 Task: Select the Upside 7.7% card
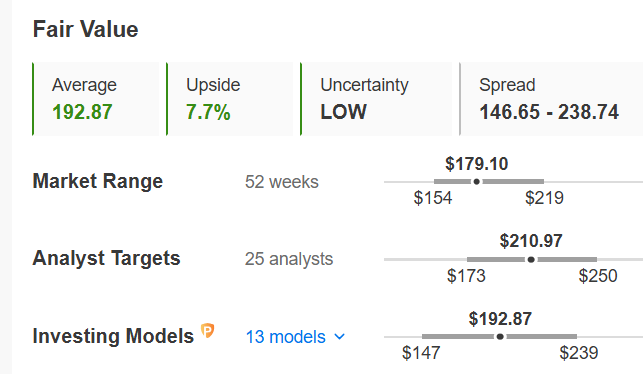click(x=230, y=99)
